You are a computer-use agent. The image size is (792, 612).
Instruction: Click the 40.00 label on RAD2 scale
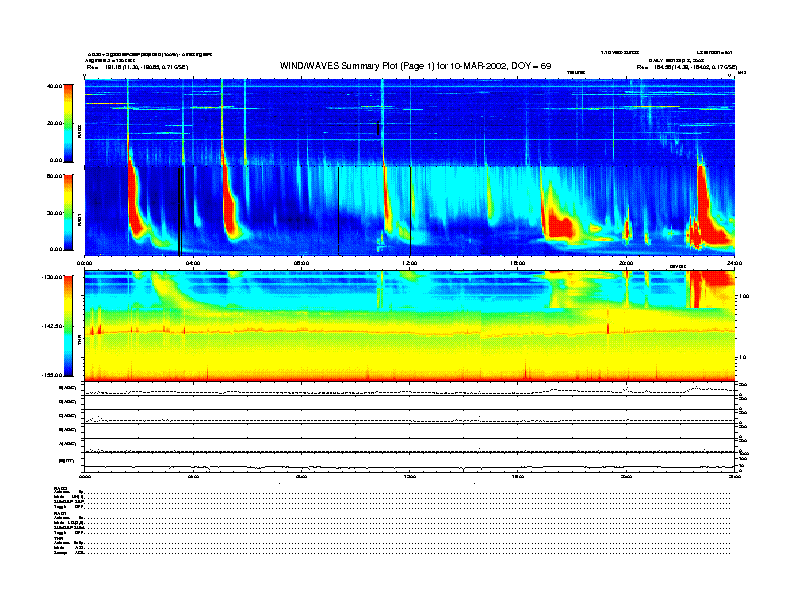tap(54, 86)
